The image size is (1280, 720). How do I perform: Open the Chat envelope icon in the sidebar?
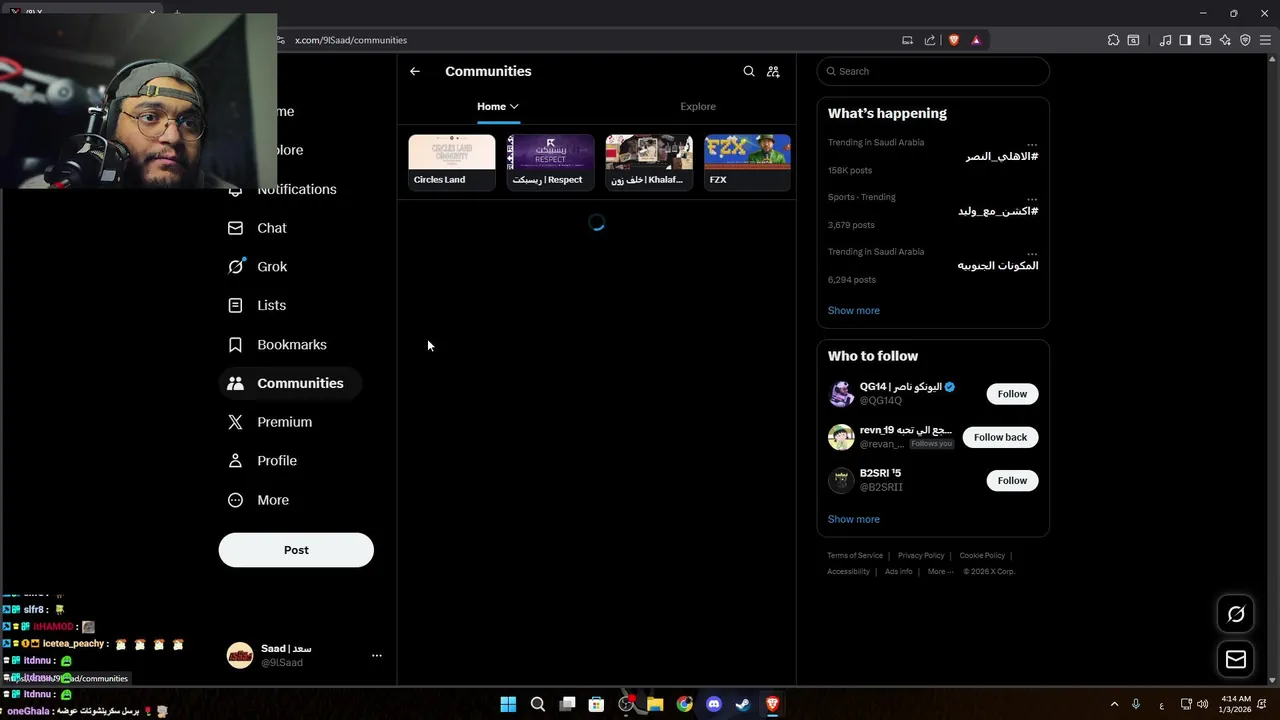[235, 228]
